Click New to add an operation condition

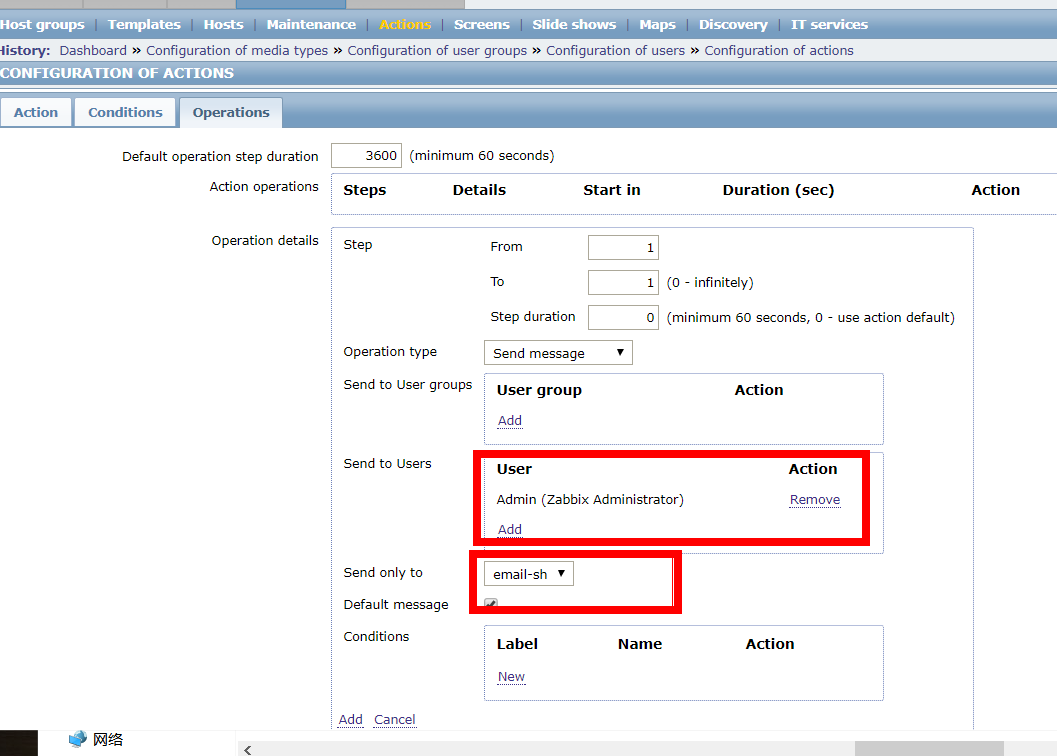click(511, 676)
